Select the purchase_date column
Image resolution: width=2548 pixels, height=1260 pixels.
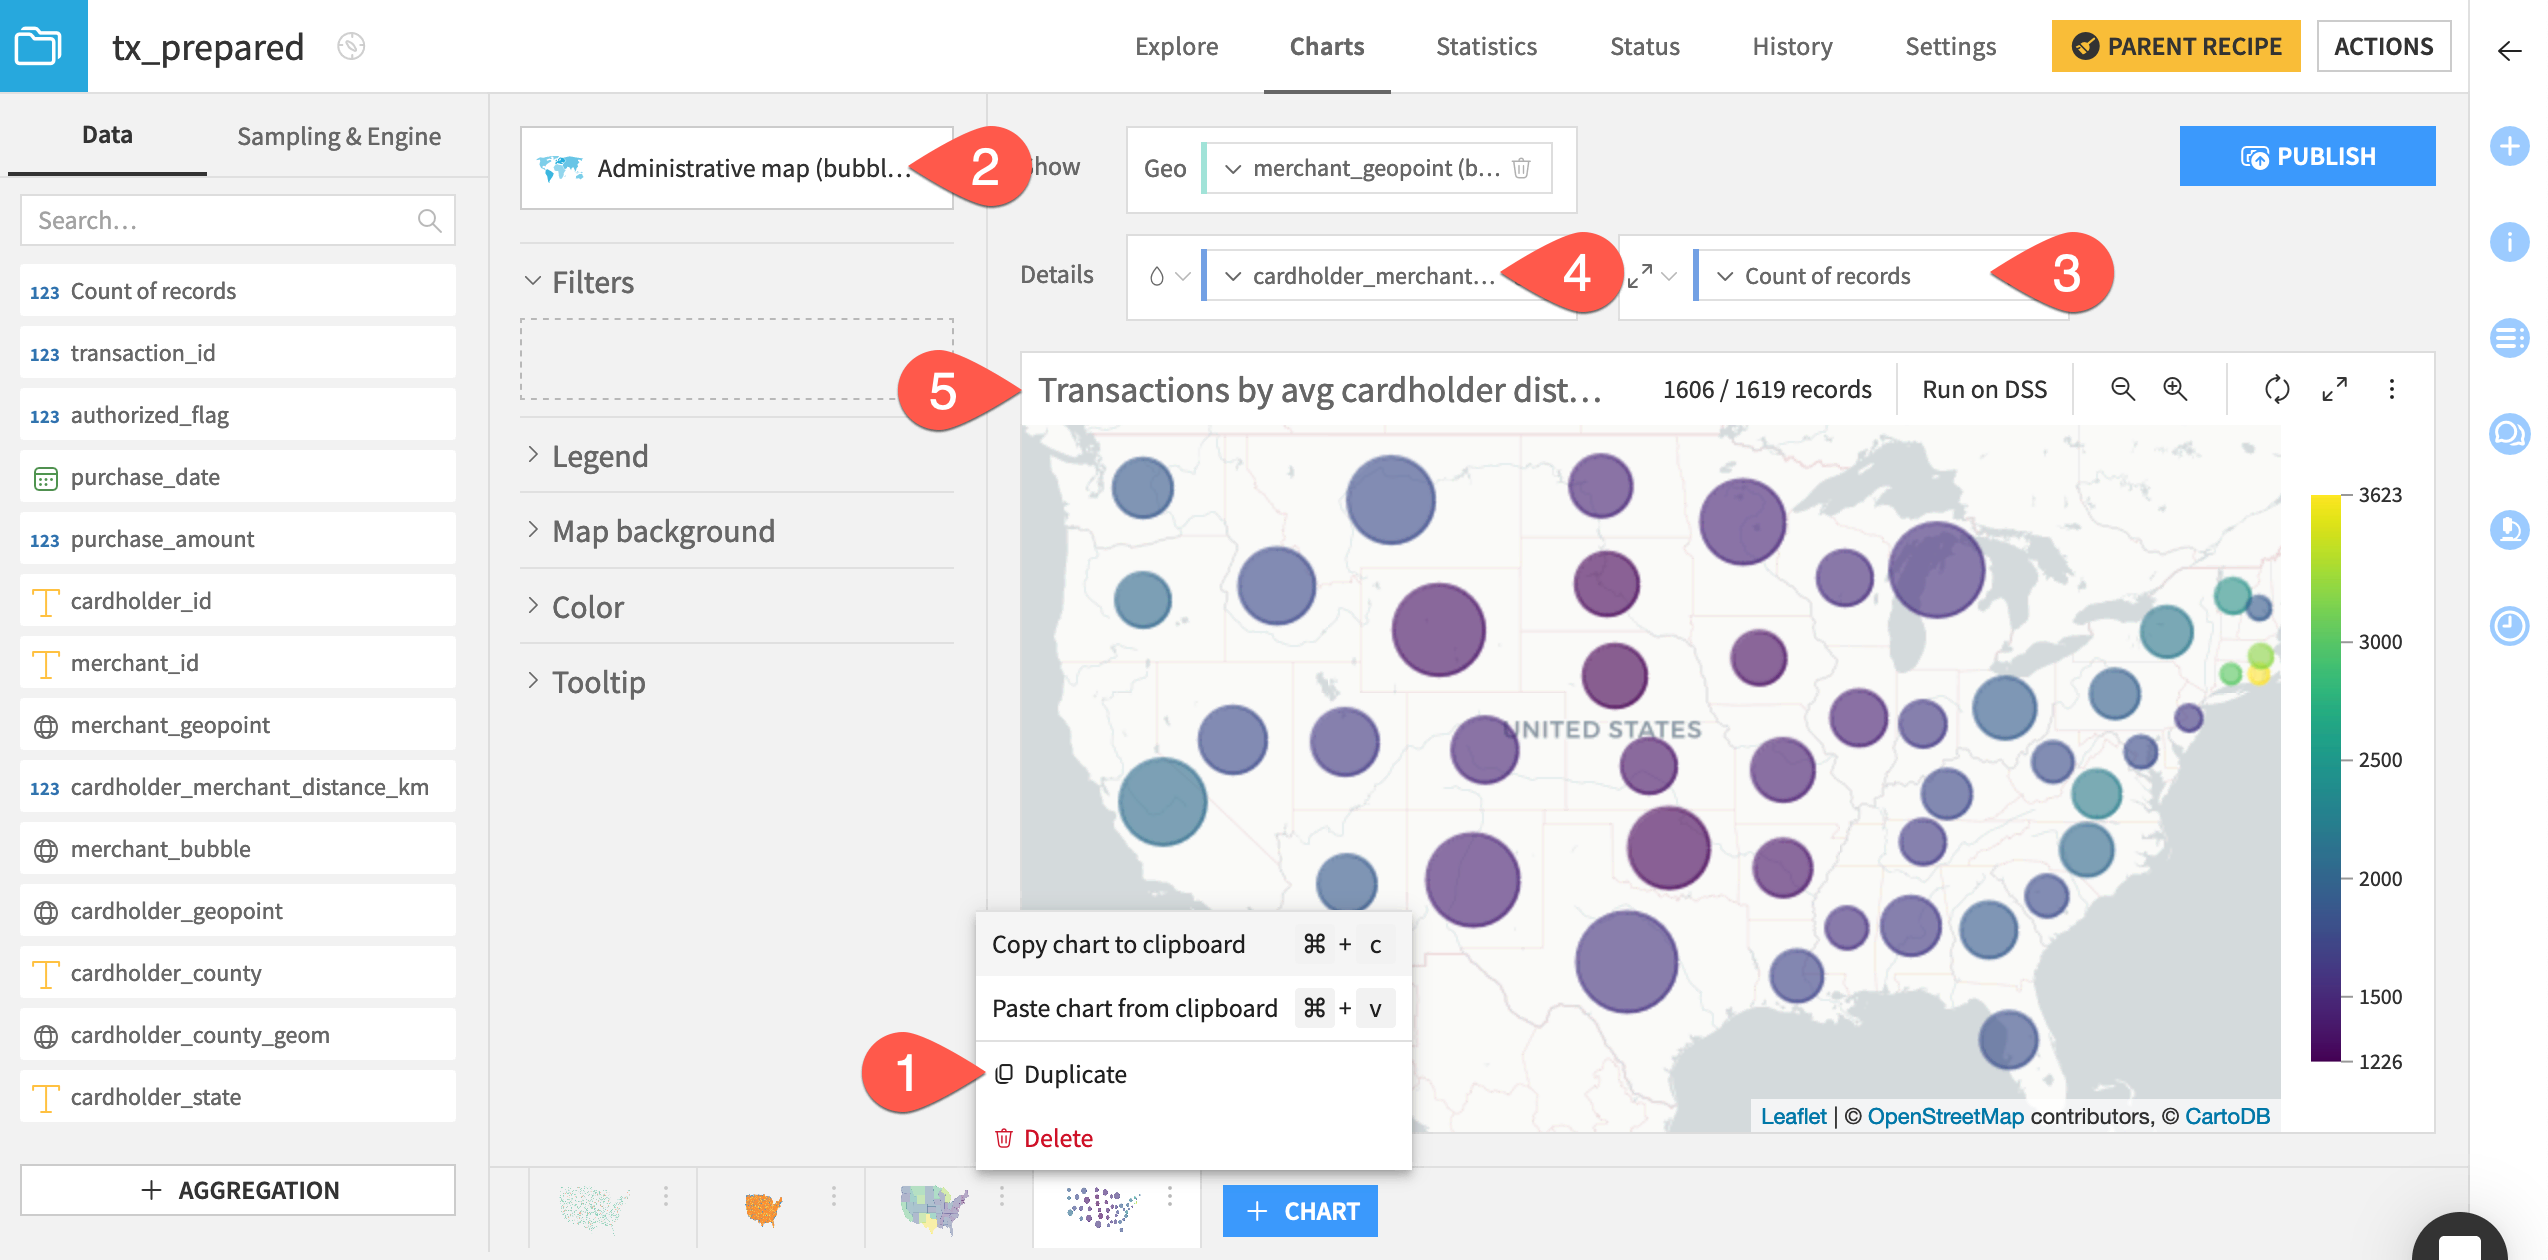coord(238,477)
